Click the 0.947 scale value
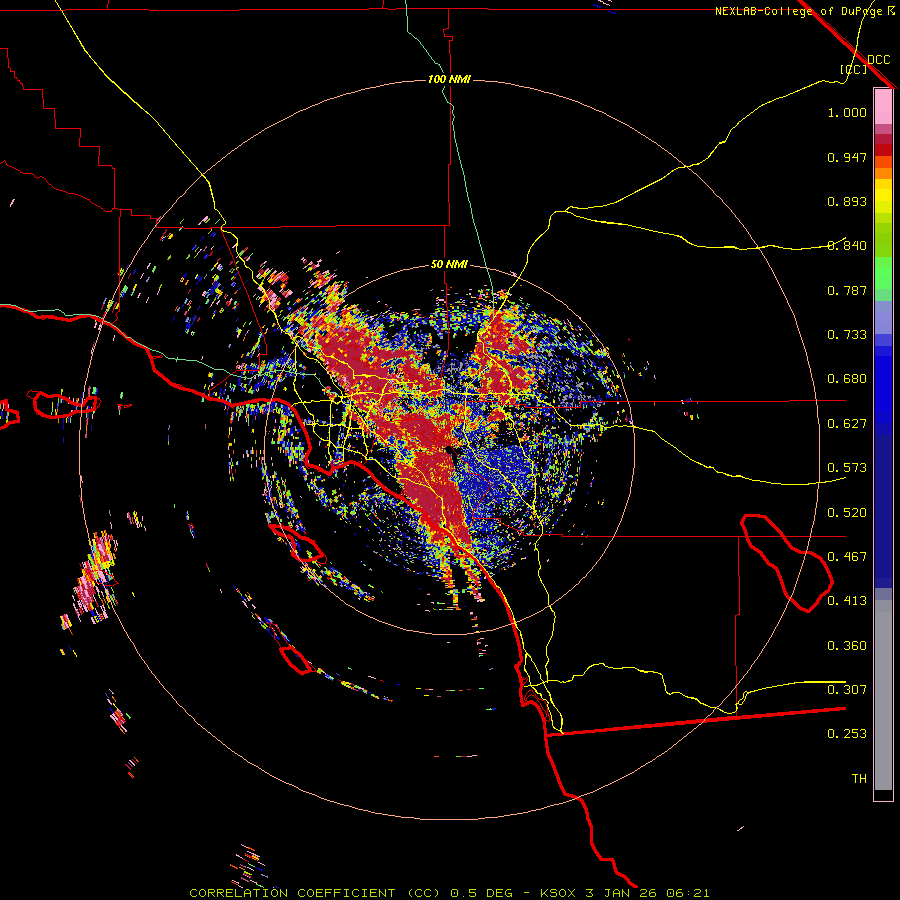900x900 pixels. tap(847, 157)
